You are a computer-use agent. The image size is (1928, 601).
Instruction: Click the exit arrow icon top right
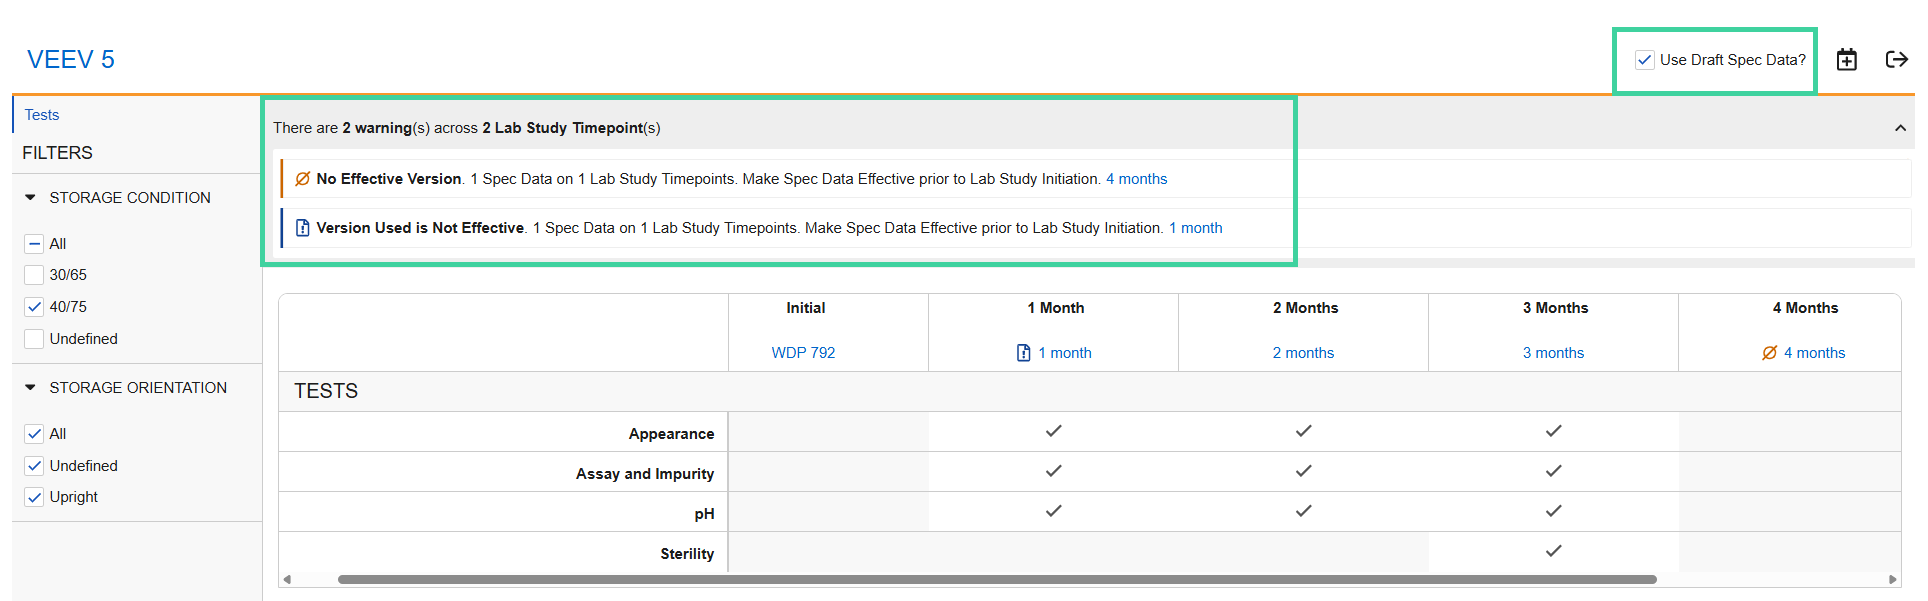pyautogui.click(x=1896, y=60)
